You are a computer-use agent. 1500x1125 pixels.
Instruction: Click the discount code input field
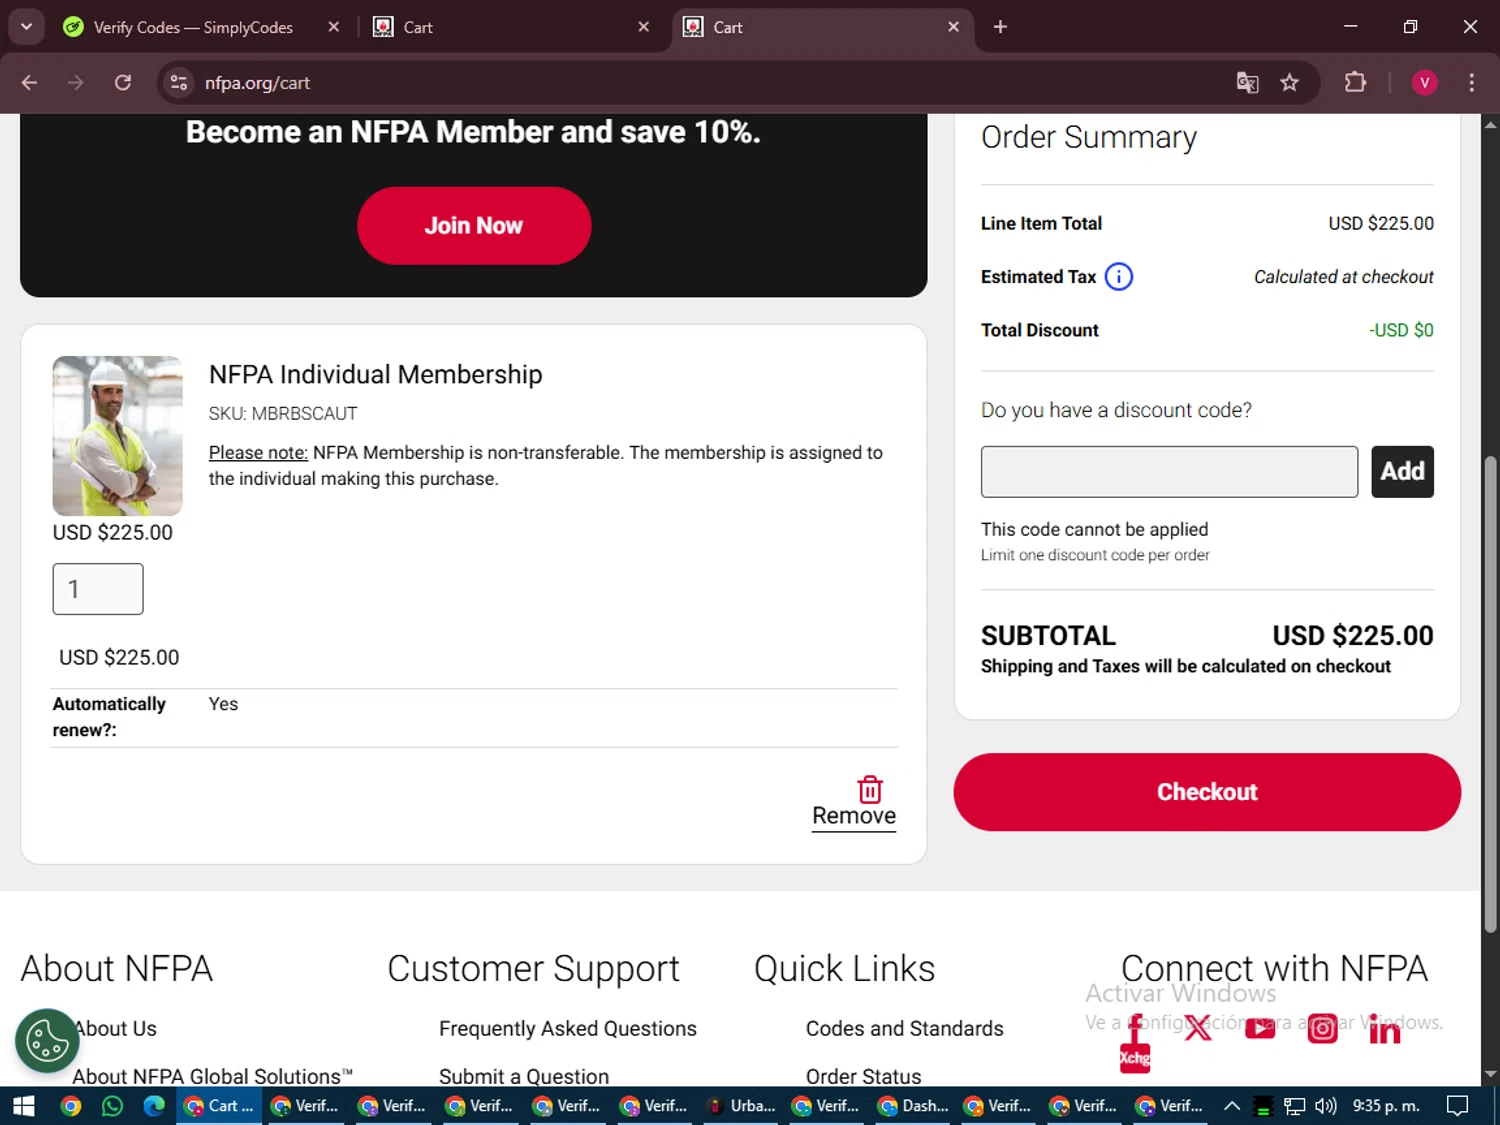[x=1169, y=472]
